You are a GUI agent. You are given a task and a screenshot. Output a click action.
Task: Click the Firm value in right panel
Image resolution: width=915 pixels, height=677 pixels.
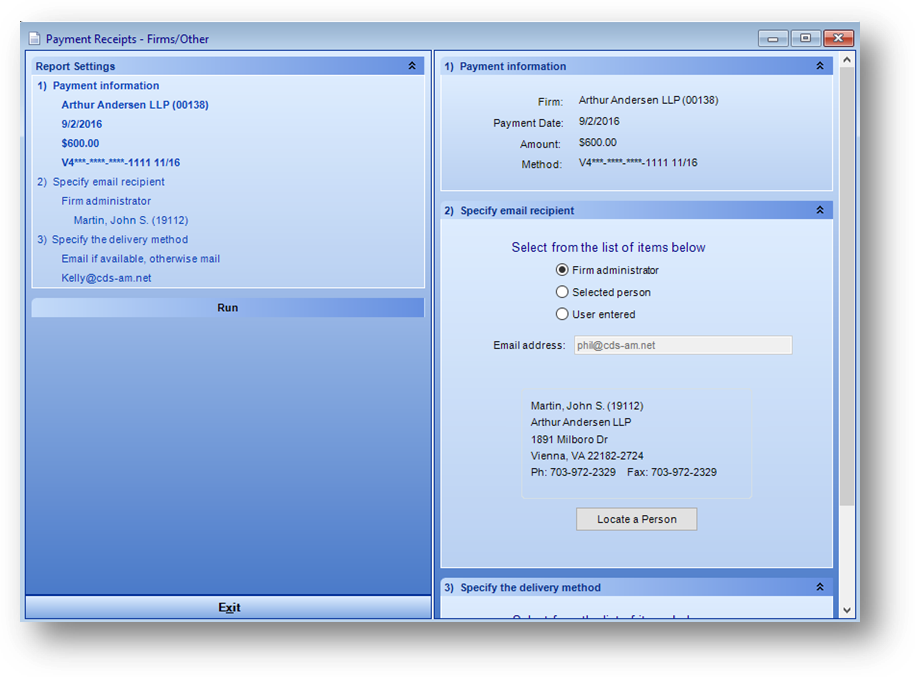648,100
